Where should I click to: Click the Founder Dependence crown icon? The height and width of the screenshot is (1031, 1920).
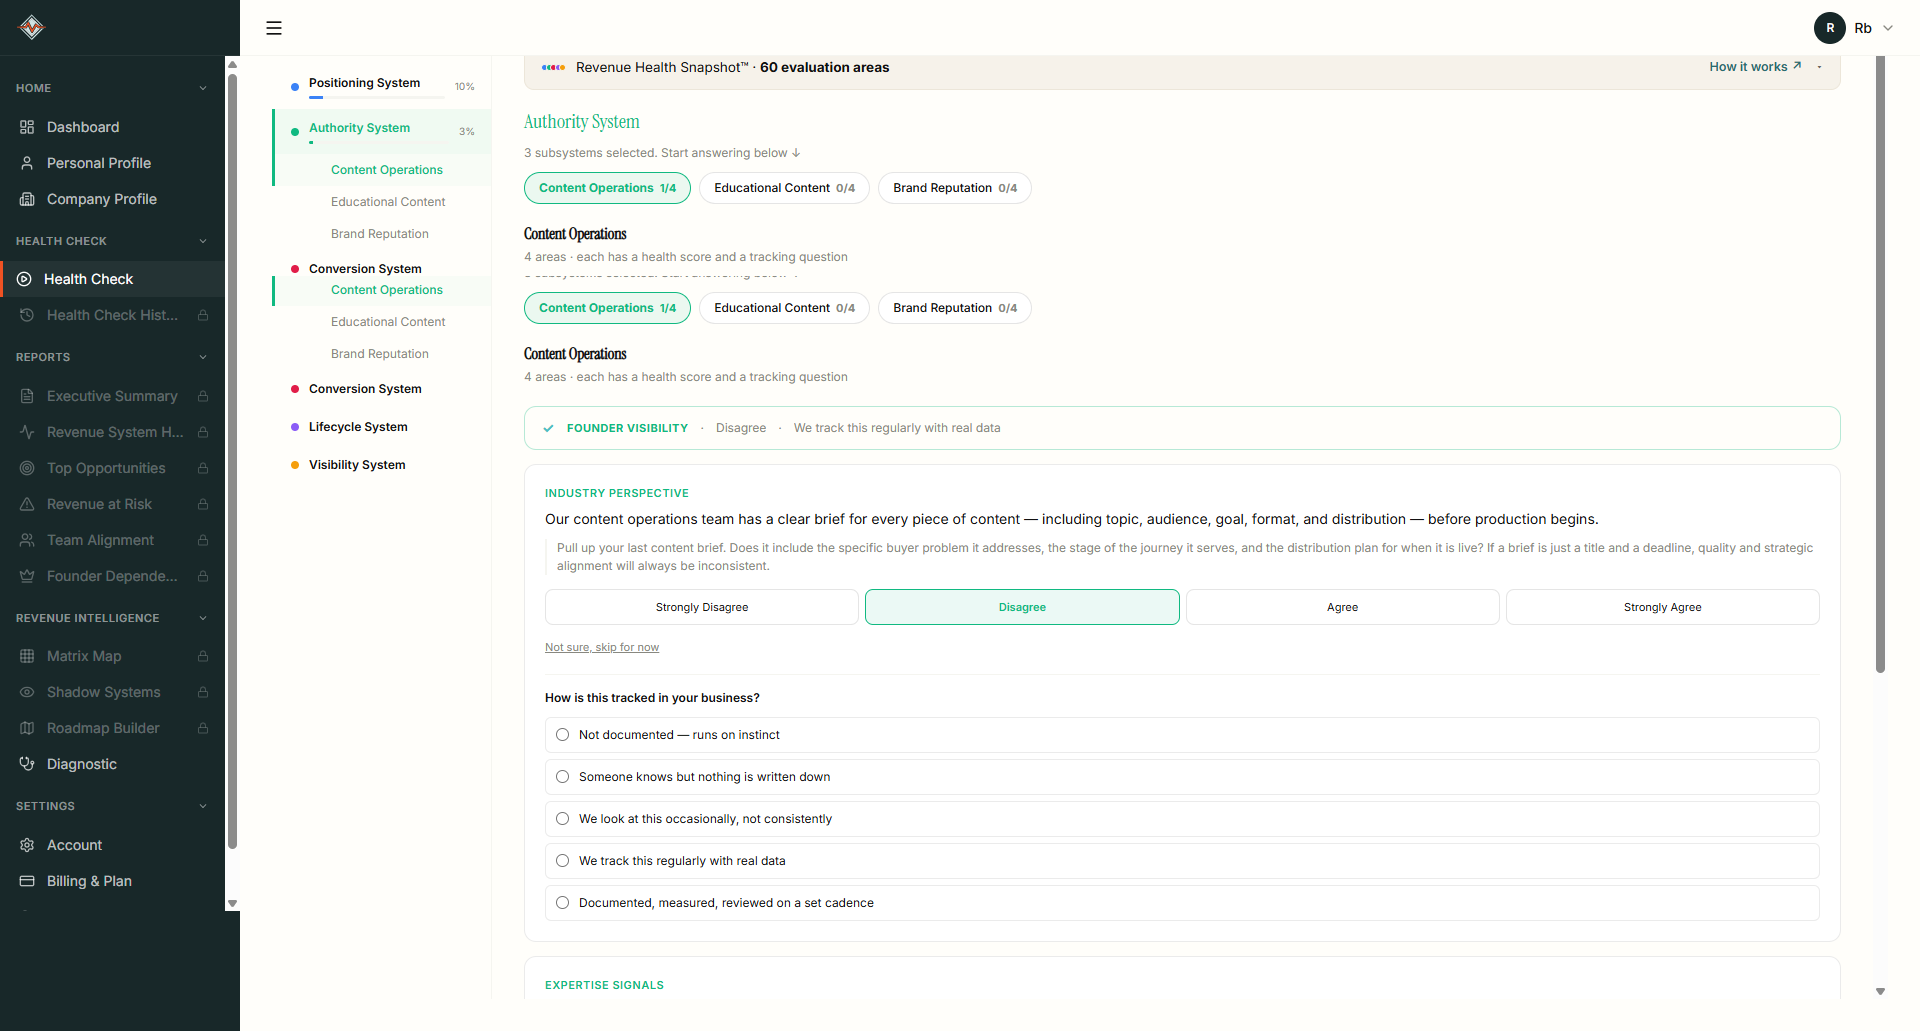click(27, 576)
